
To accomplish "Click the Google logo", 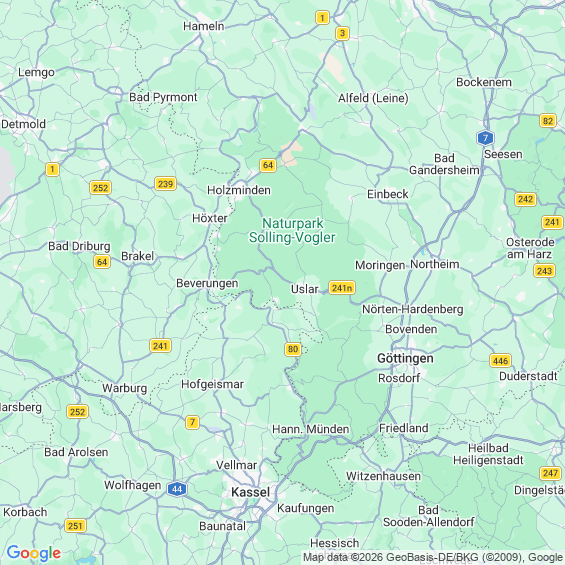I will pos(34,553).
